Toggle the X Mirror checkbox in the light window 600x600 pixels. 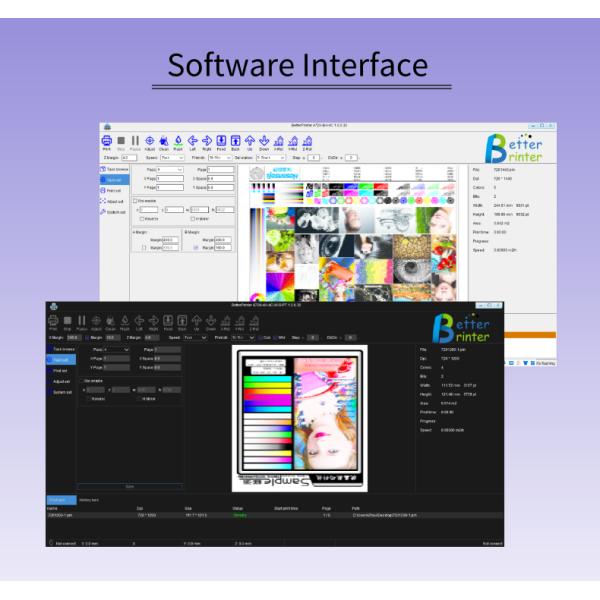pyautogui.click(x=142, y=218)
